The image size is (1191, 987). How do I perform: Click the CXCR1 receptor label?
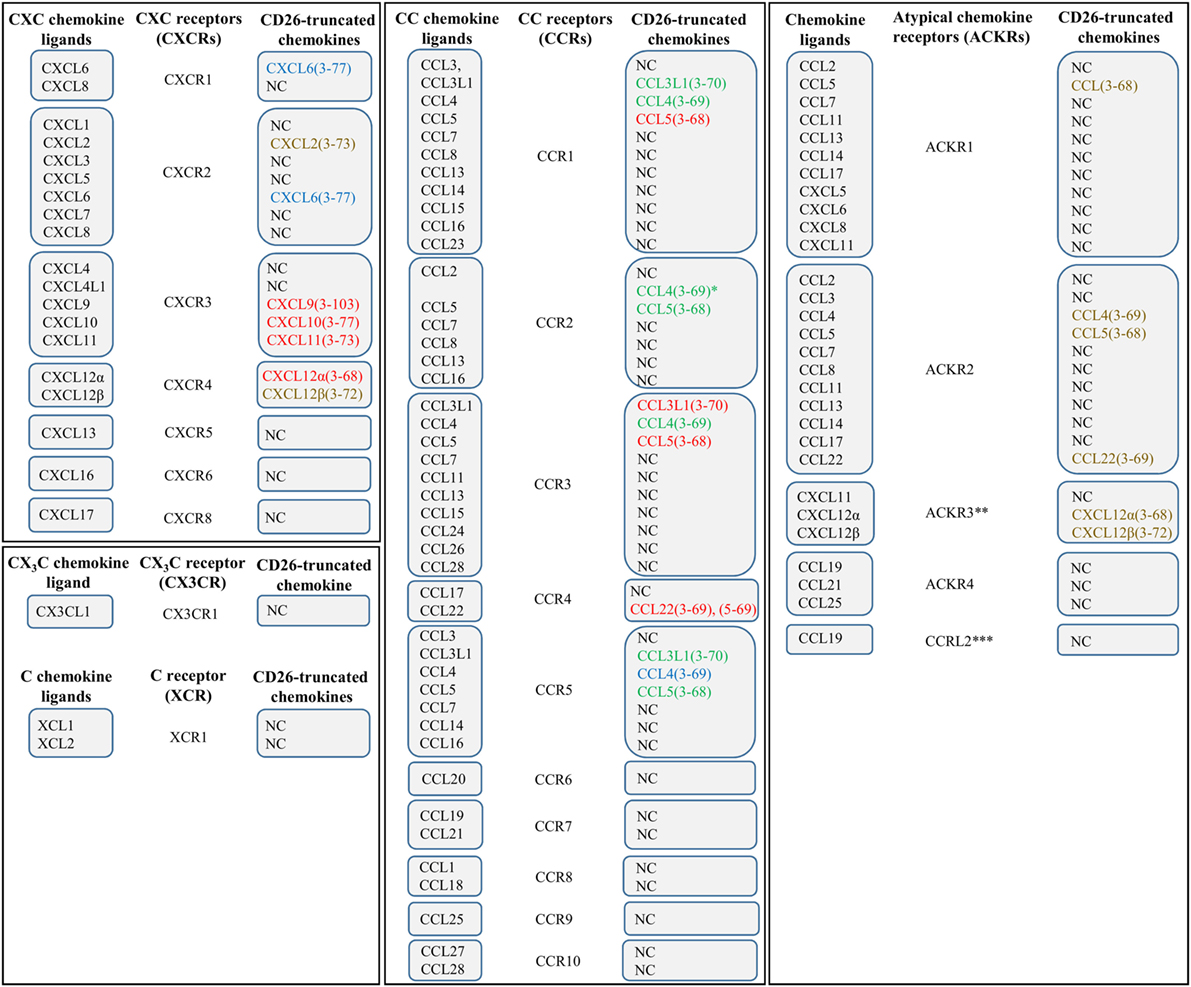coord(188,79)
